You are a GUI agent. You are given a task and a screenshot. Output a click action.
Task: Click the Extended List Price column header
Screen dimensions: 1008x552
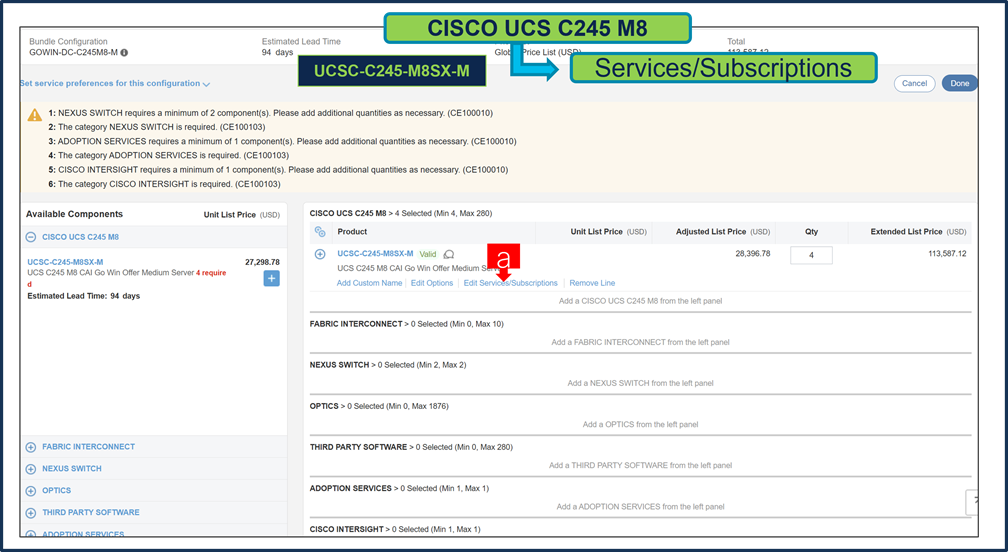[x=918, y=231]
